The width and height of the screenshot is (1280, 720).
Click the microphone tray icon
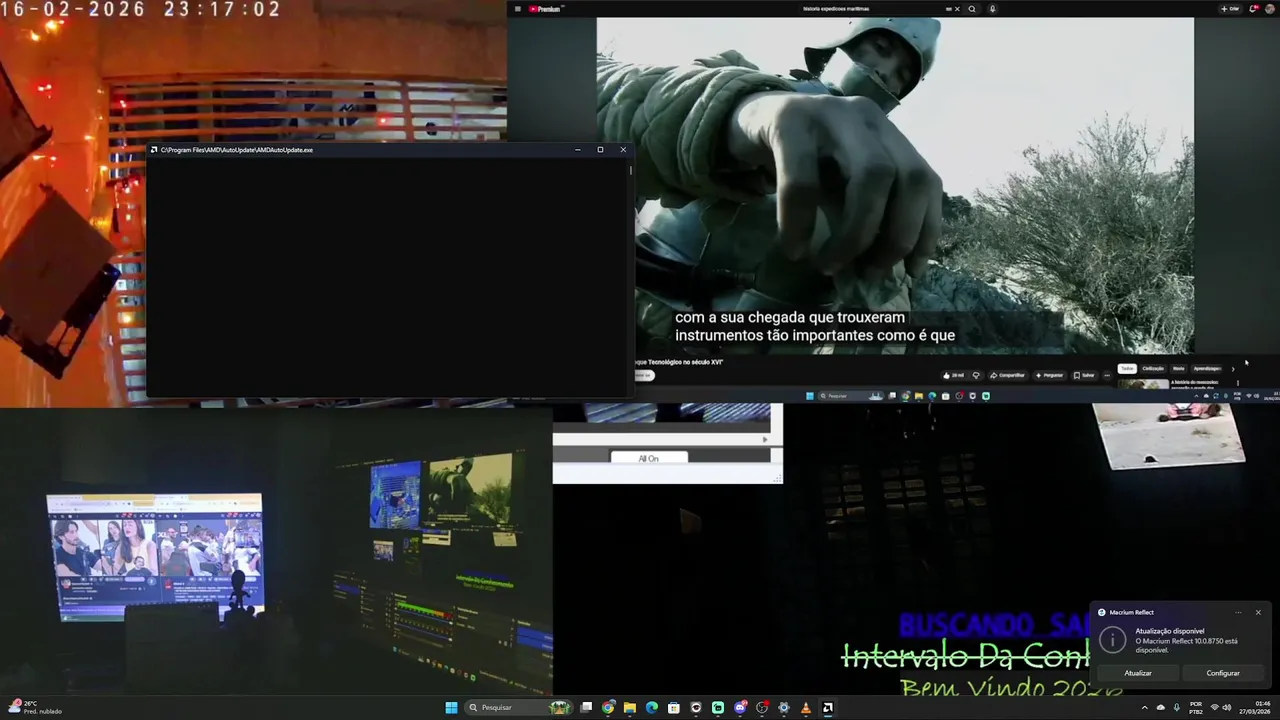(1177, 708)
